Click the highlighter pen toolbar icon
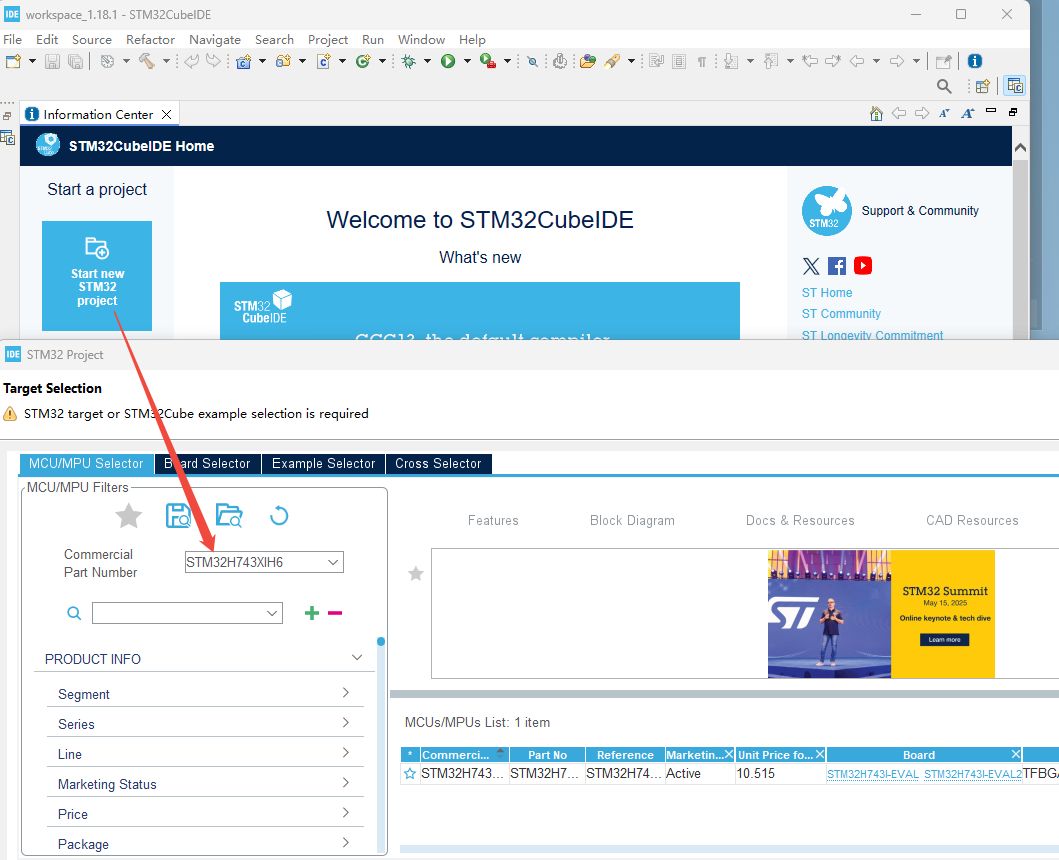 612,61
